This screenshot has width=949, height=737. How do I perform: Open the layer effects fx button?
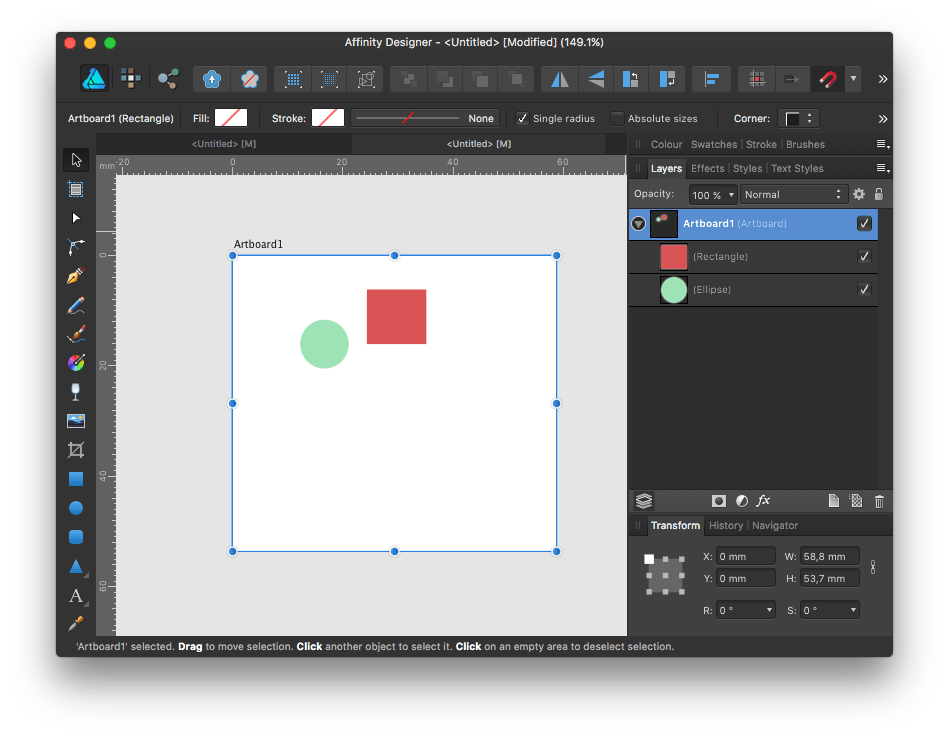tap(763, 501)
